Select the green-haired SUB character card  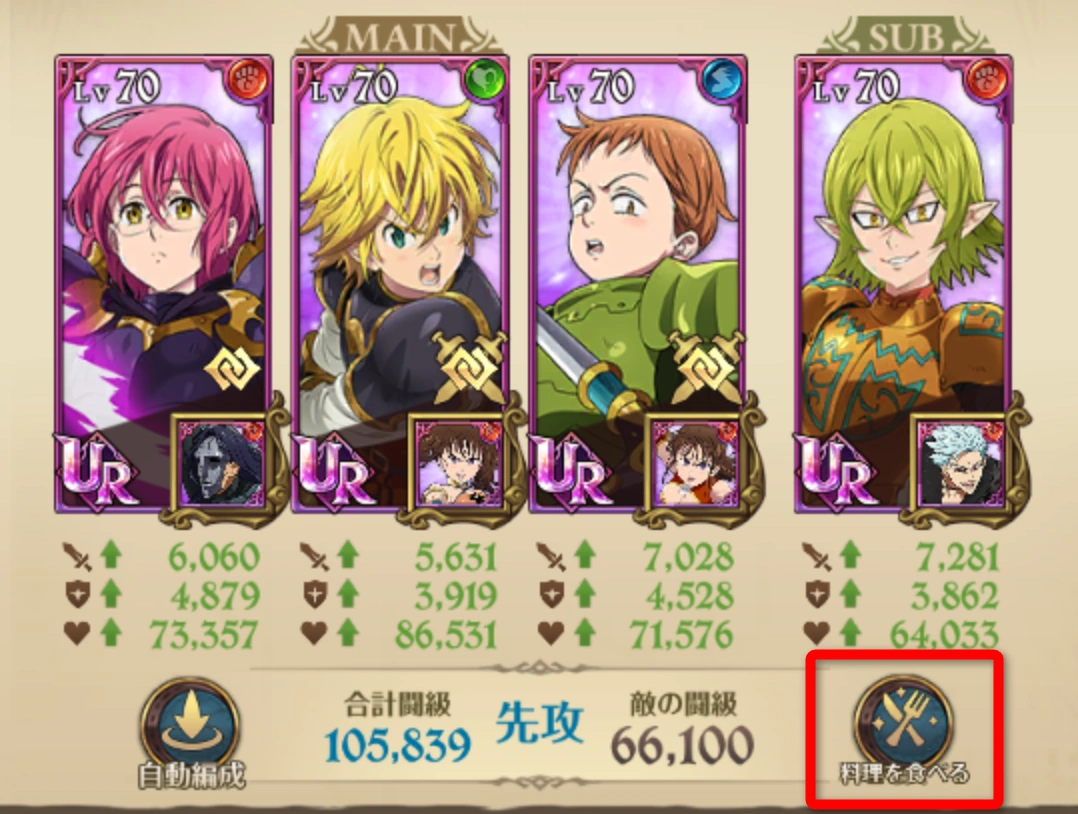(x=903, y=285)
